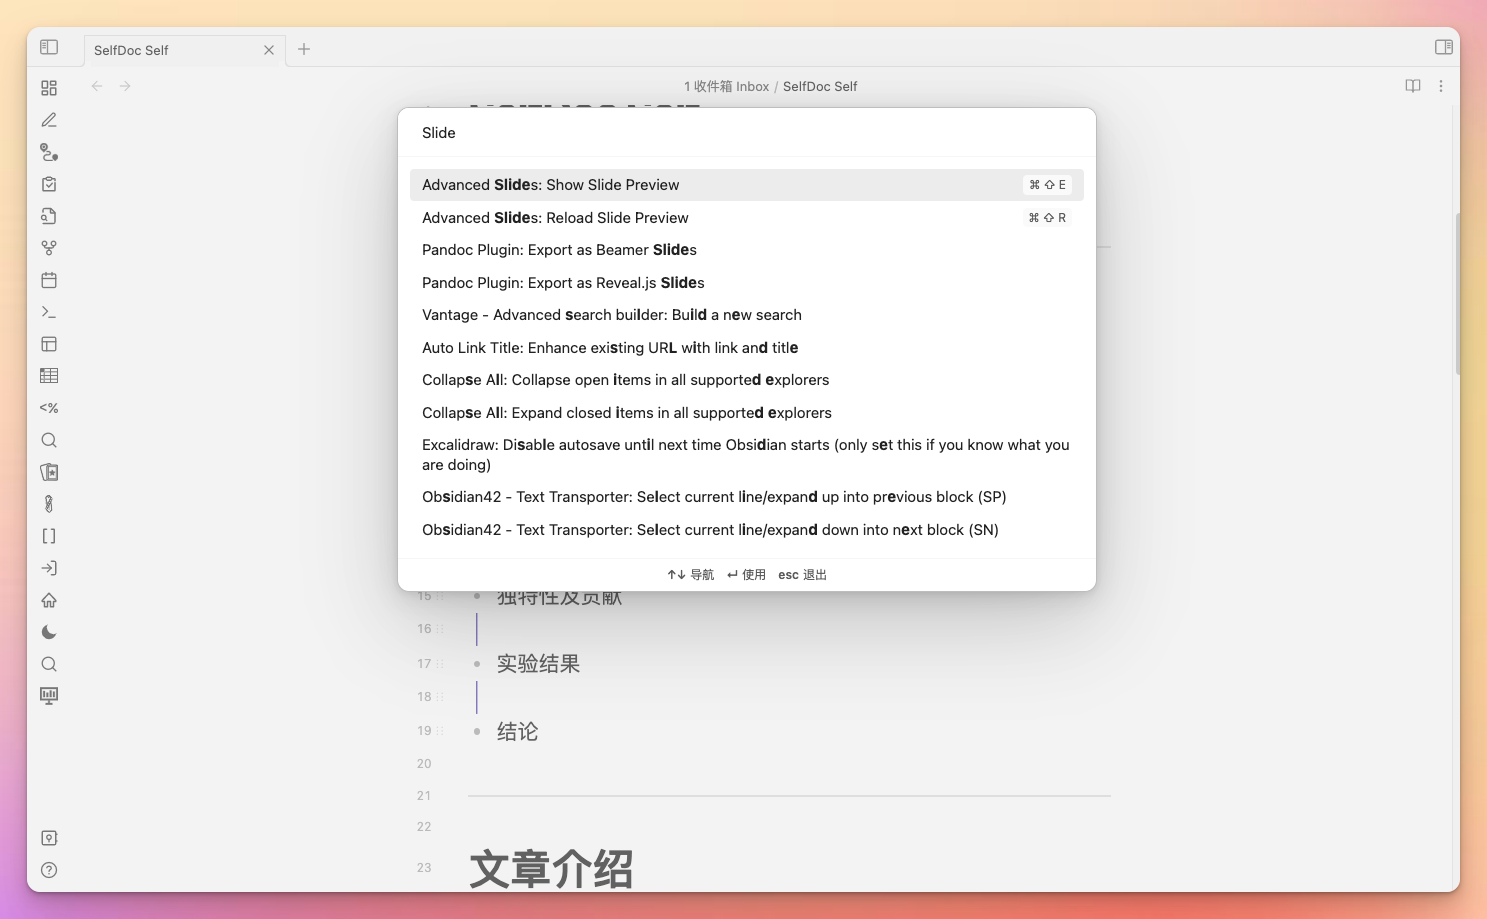Click inside the command palette search field
Image resolution: width=1487 pixels, height=919 pixels.
(x=747, y=132)
